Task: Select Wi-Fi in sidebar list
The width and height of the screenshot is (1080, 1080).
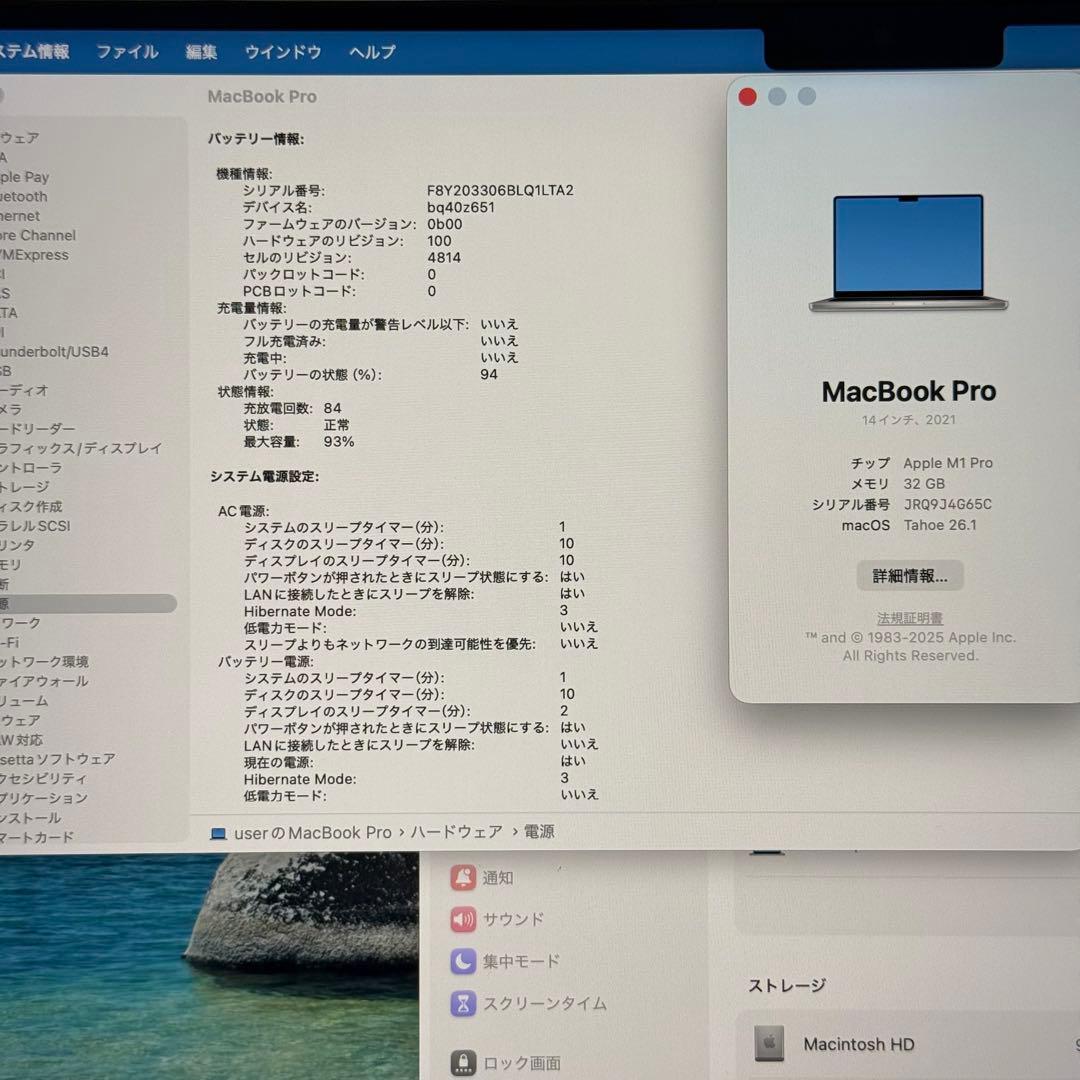Action: pos(10,642)
